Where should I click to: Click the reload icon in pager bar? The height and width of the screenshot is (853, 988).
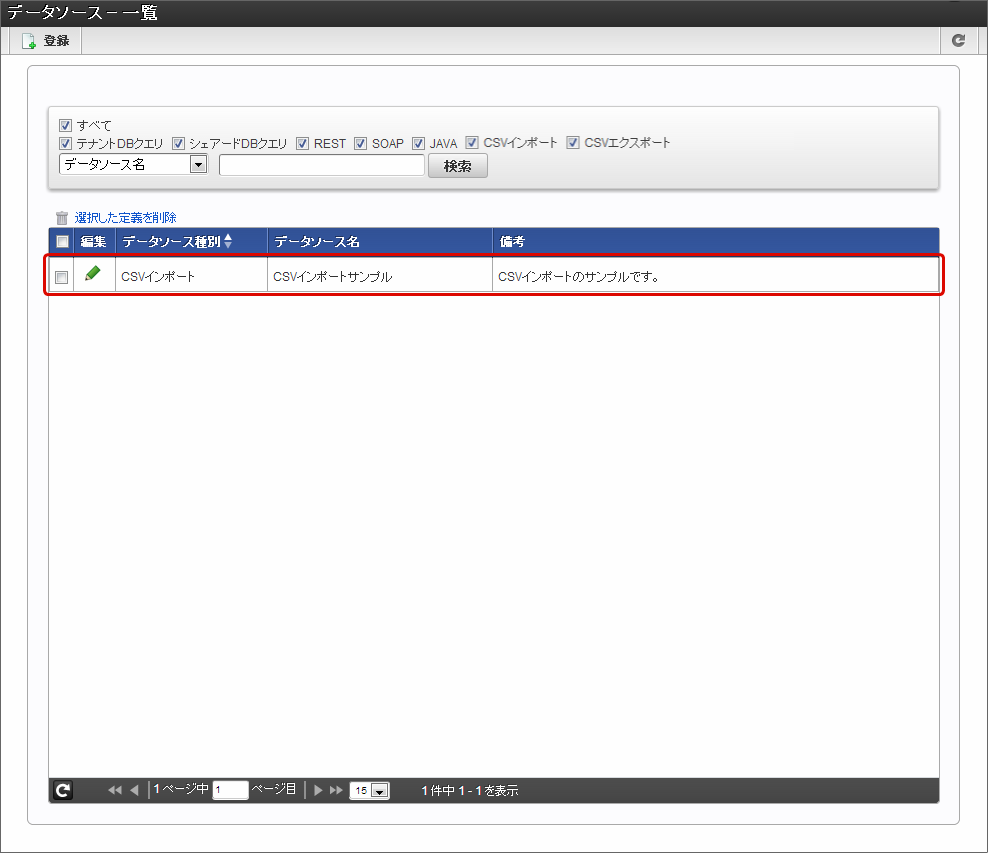[x=63, y=790]
